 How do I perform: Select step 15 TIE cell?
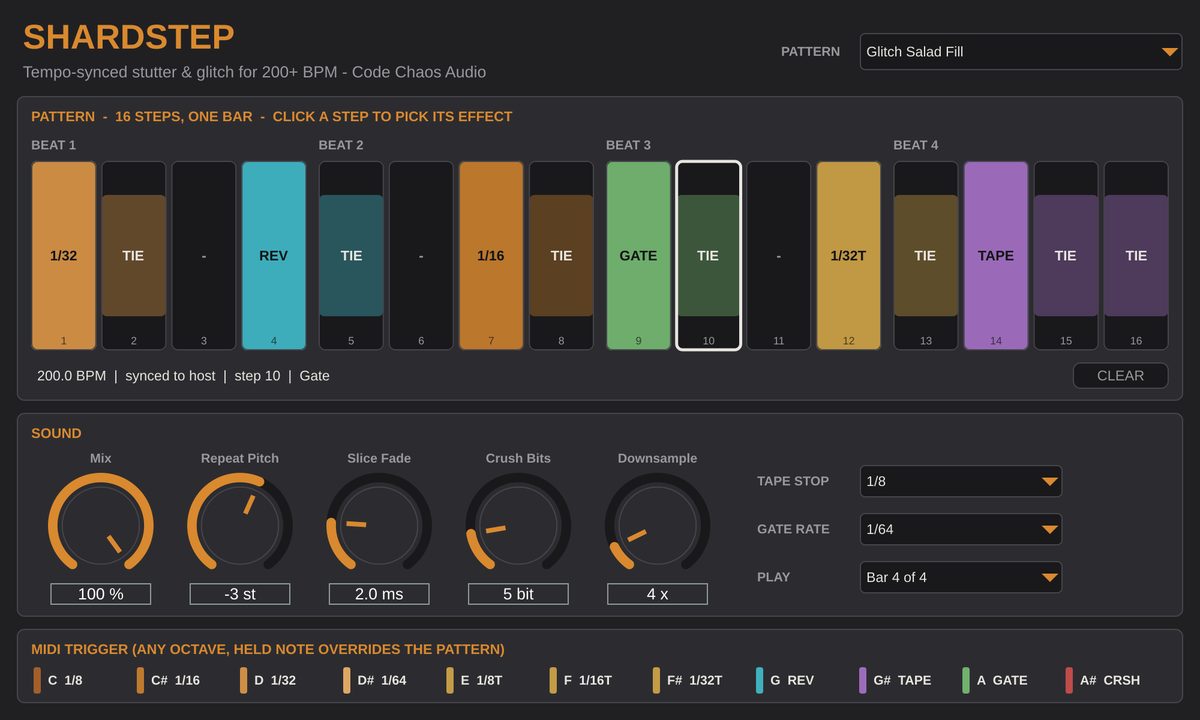coord(1066,256)
